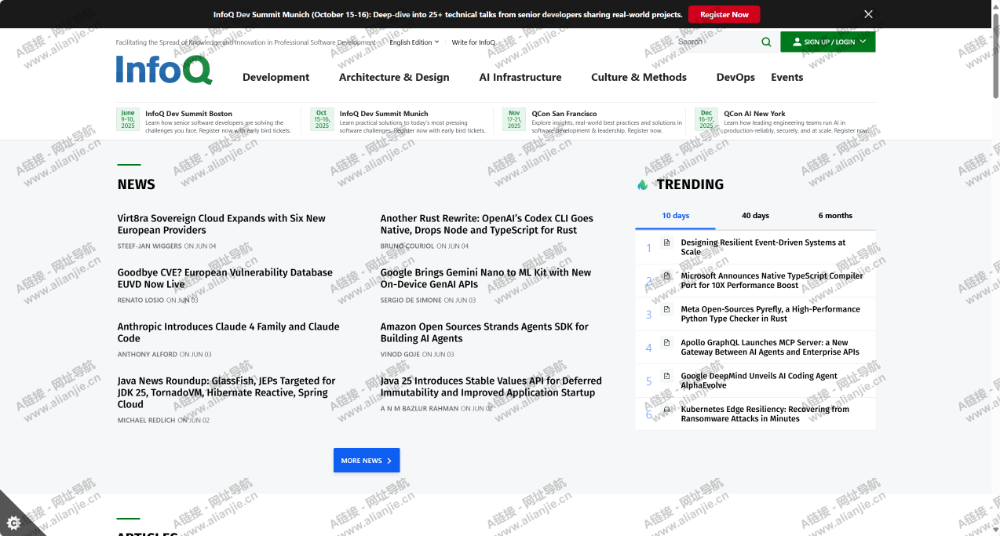1000x536 pixels.
Task: Click the More News button
Action: coord(367,460)
